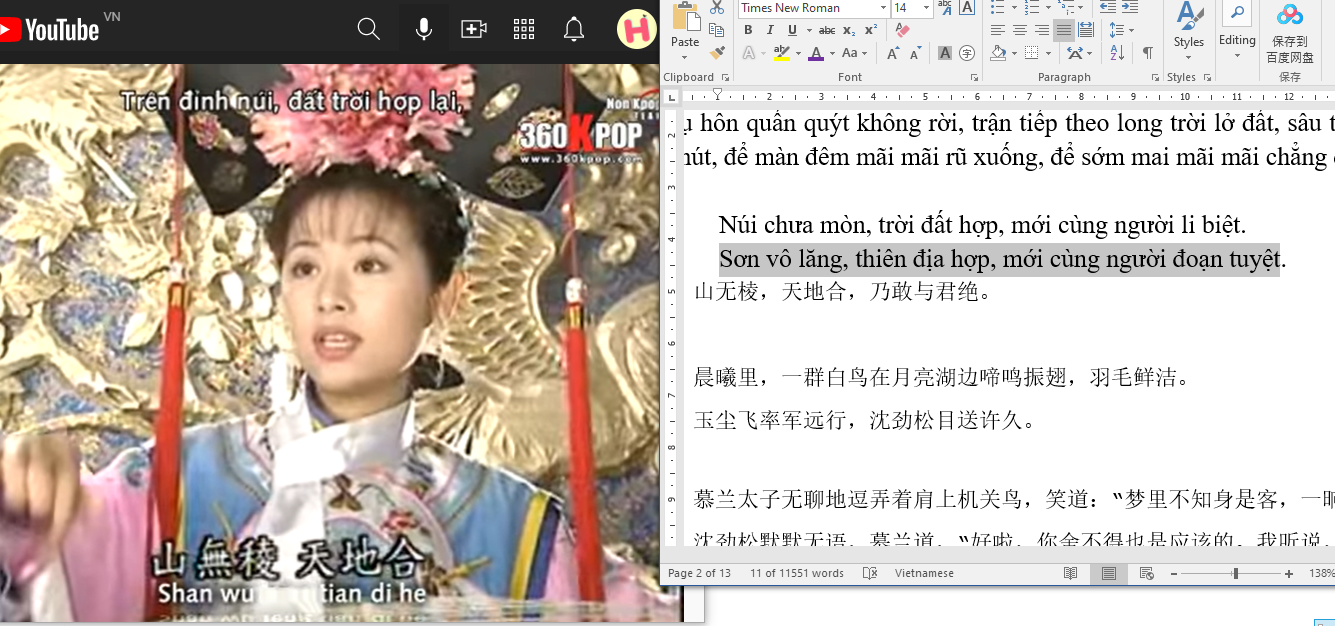This screenshot has height=626, width=1335.
Task: Open the Font dialog launcher
Action: pyautogui.click(x=974, y=77)
